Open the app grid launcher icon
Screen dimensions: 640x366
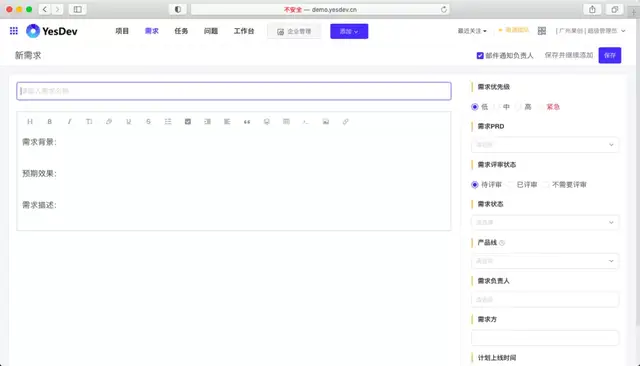point(13,31)
